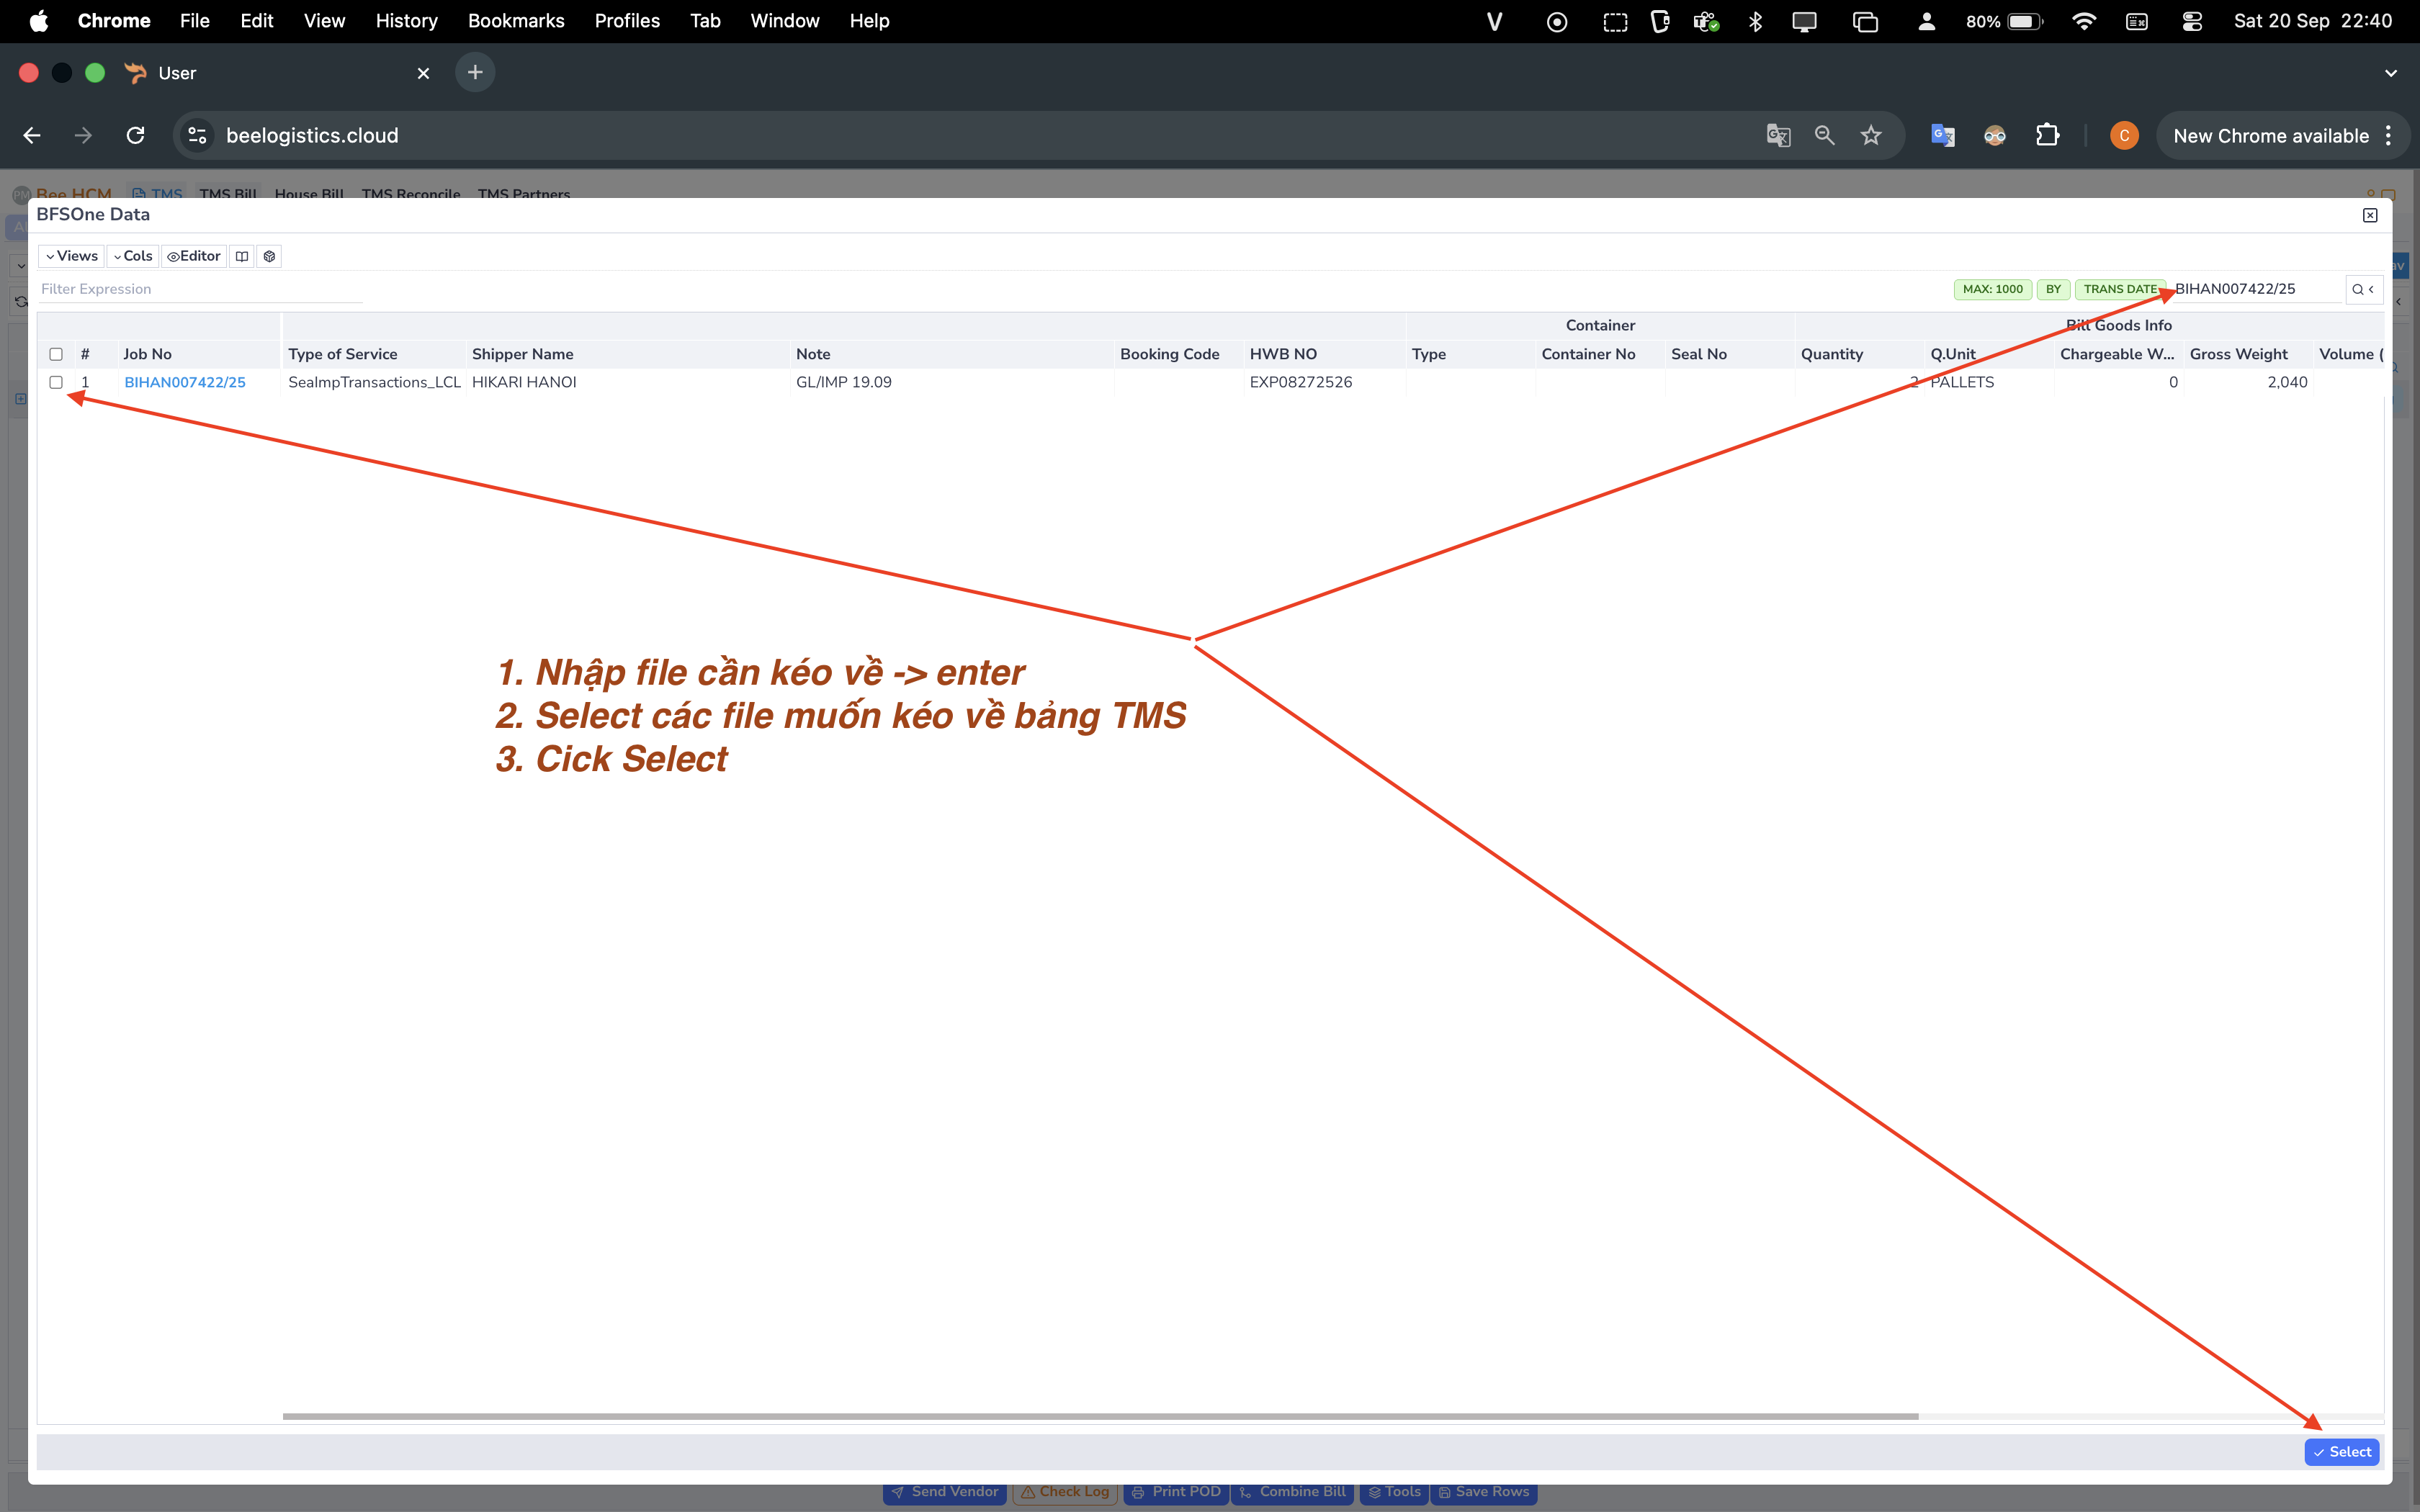Click the TRANS DATE filter tag
2420x1512 pixels.
(2119, 289)
